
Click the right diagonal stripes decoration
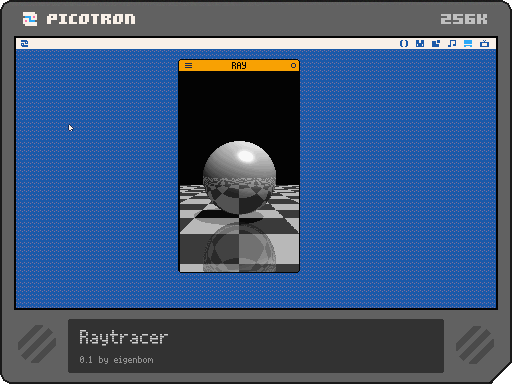point(475,345)
